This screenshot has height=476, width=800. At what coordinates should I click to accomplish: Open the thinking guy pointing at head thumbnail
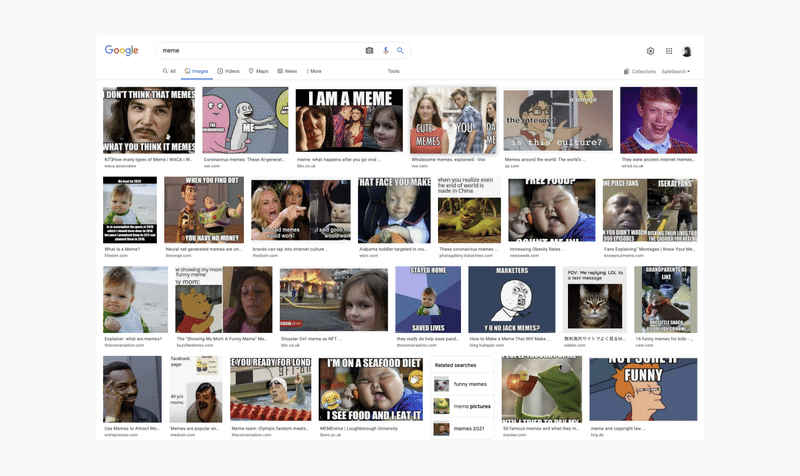tap(132, 389)
